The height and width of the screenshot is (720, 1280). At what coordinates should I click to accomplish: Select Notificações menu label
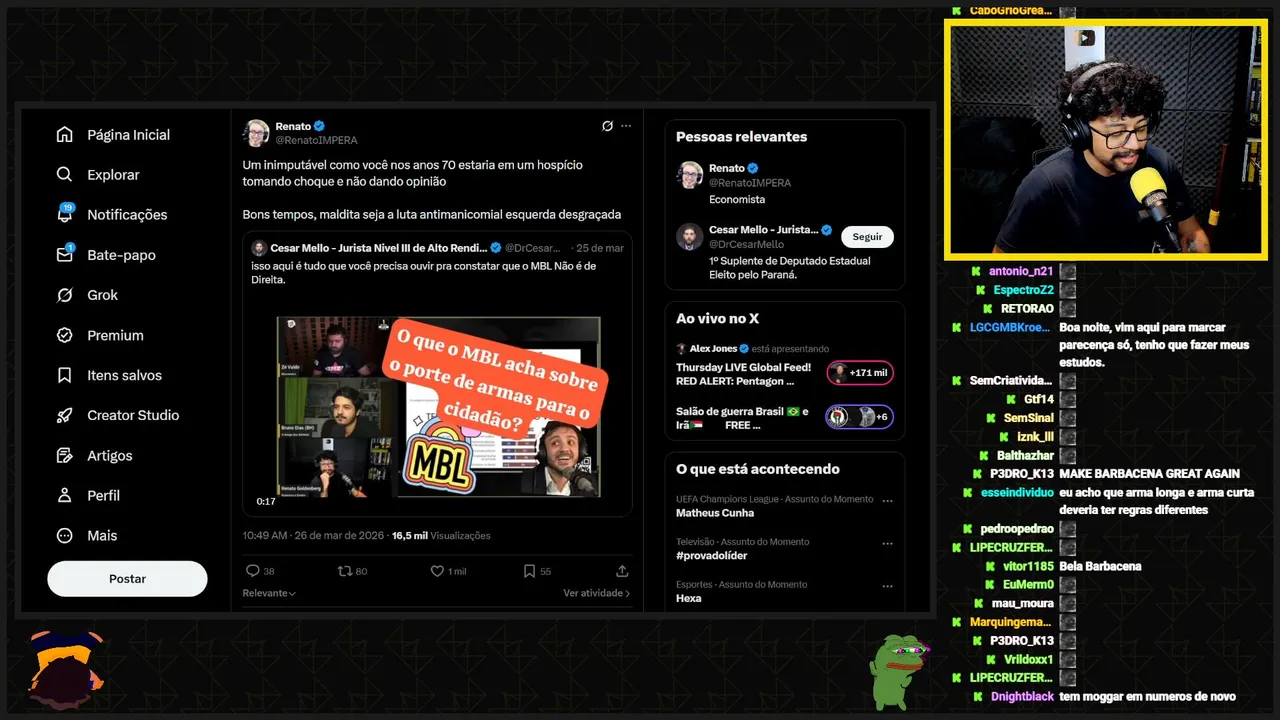coord(127,215)
